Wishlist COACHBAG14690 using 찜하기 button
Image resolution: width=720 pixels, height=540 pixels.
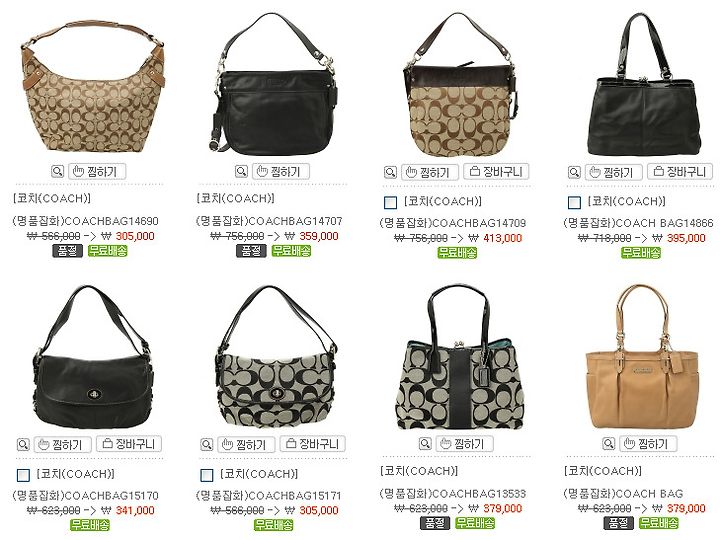pyautogui.click(x=97, y=172)
